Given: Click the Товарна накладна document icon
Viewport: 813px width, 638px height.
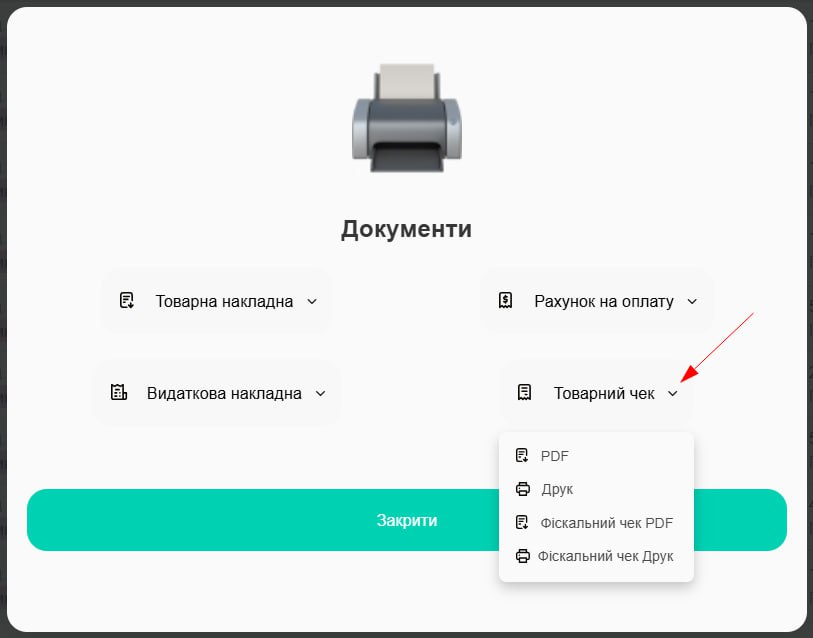Looking at the screenshot, I should coord(127,301).
